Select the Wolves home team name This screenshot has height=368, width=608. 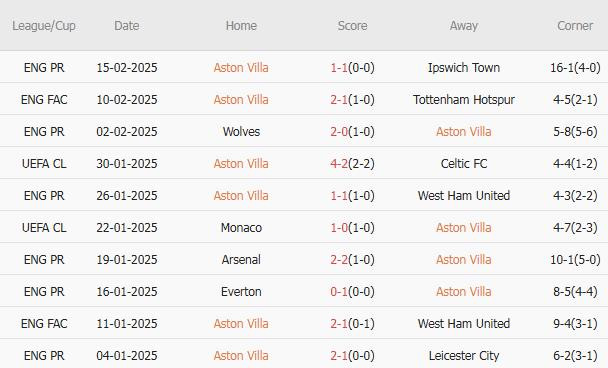point(241,132)
